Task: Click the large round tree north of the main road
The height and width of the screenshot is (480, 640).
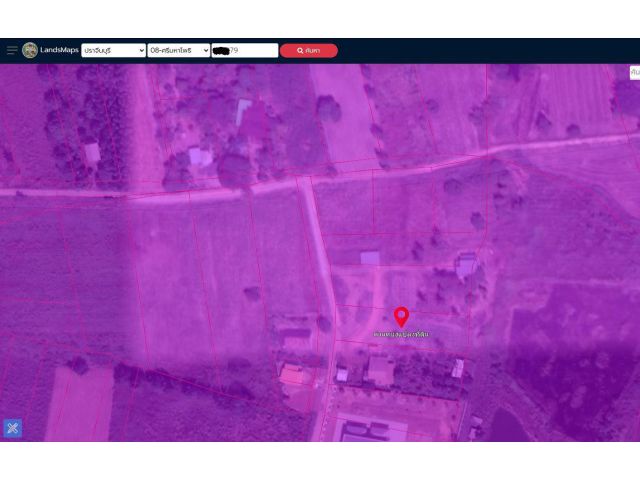Action: (x=329, y=109)
